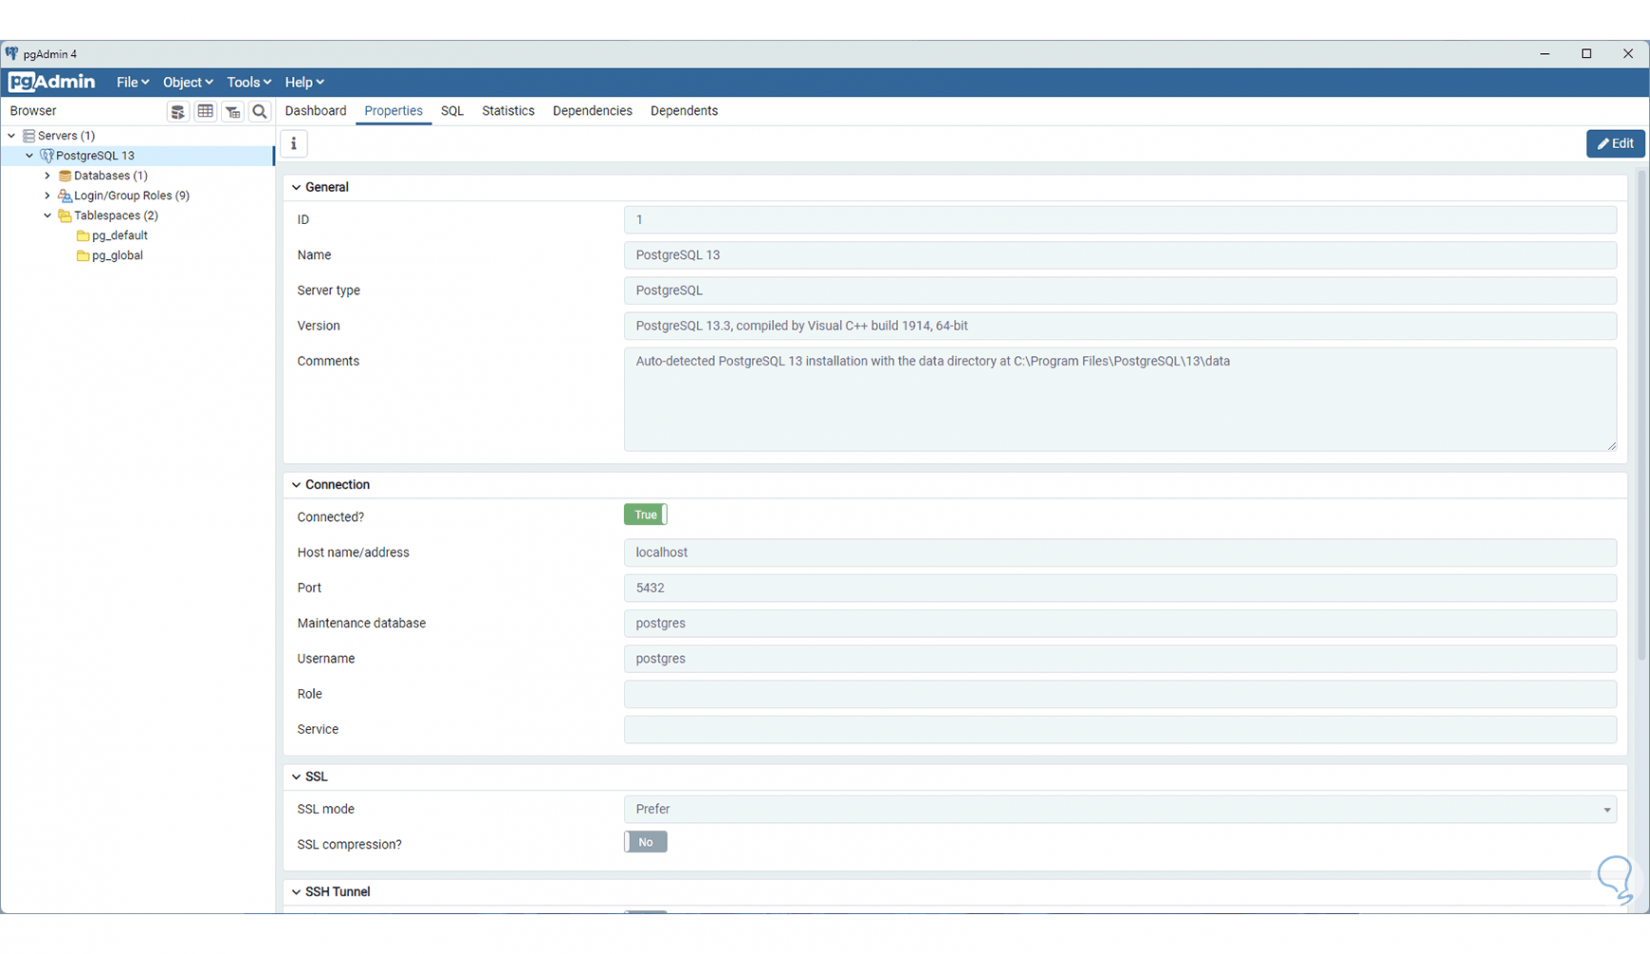Click the pg_global folder icon

(x=83, y=255)
